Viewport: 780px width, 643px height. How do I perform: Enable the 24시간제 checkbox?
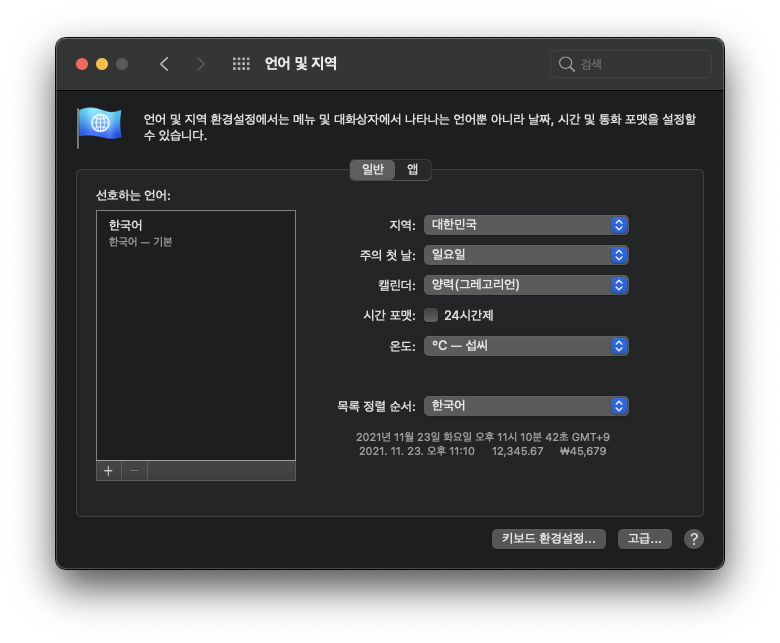(x=431, y=315)
